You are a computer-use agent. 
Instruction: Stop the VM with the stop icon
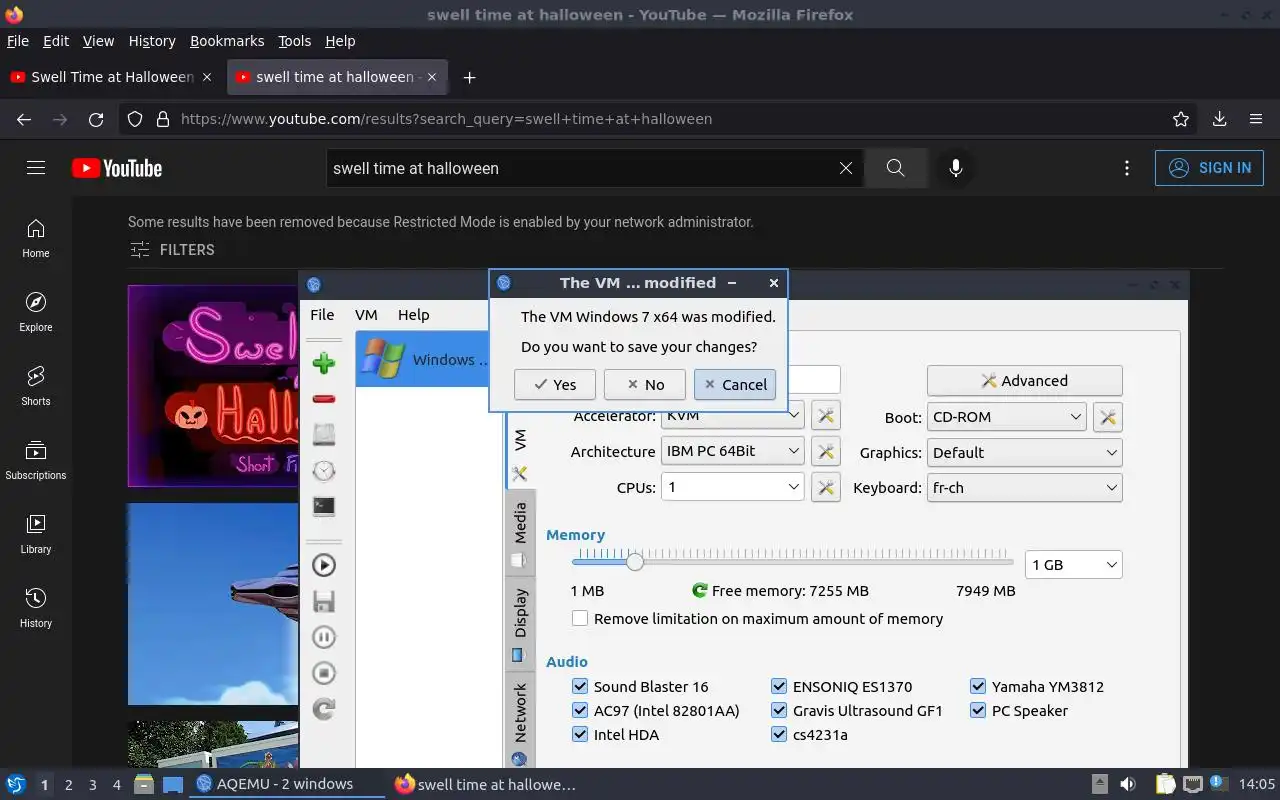(x=323, y=673)
